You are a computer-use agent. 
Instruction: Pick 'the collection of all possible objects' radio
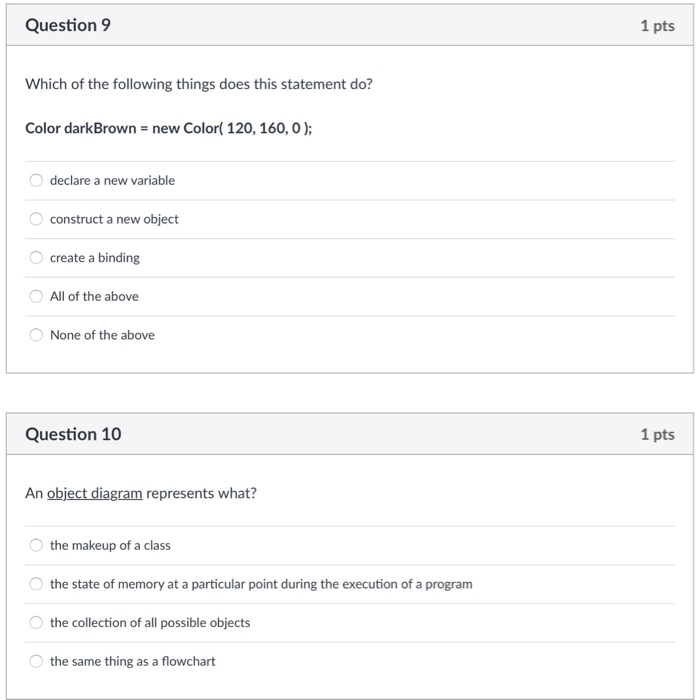point(36,622)
